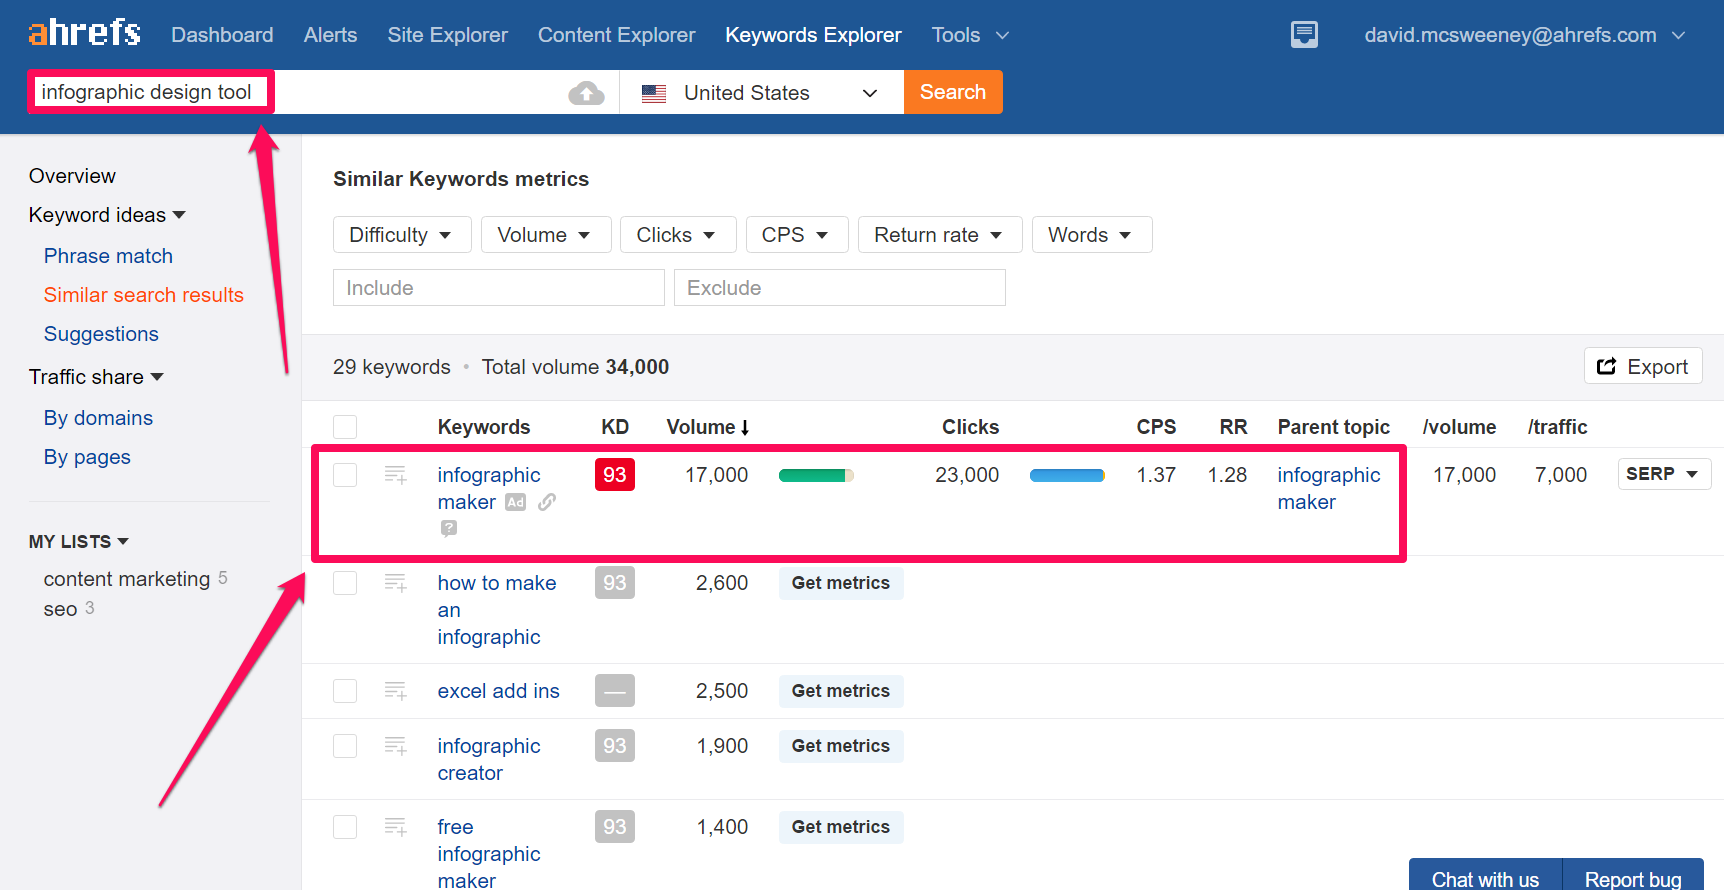Click Get metrics for excel add ins
Viewport: 1724px width, 890px height.
point(841,691)
